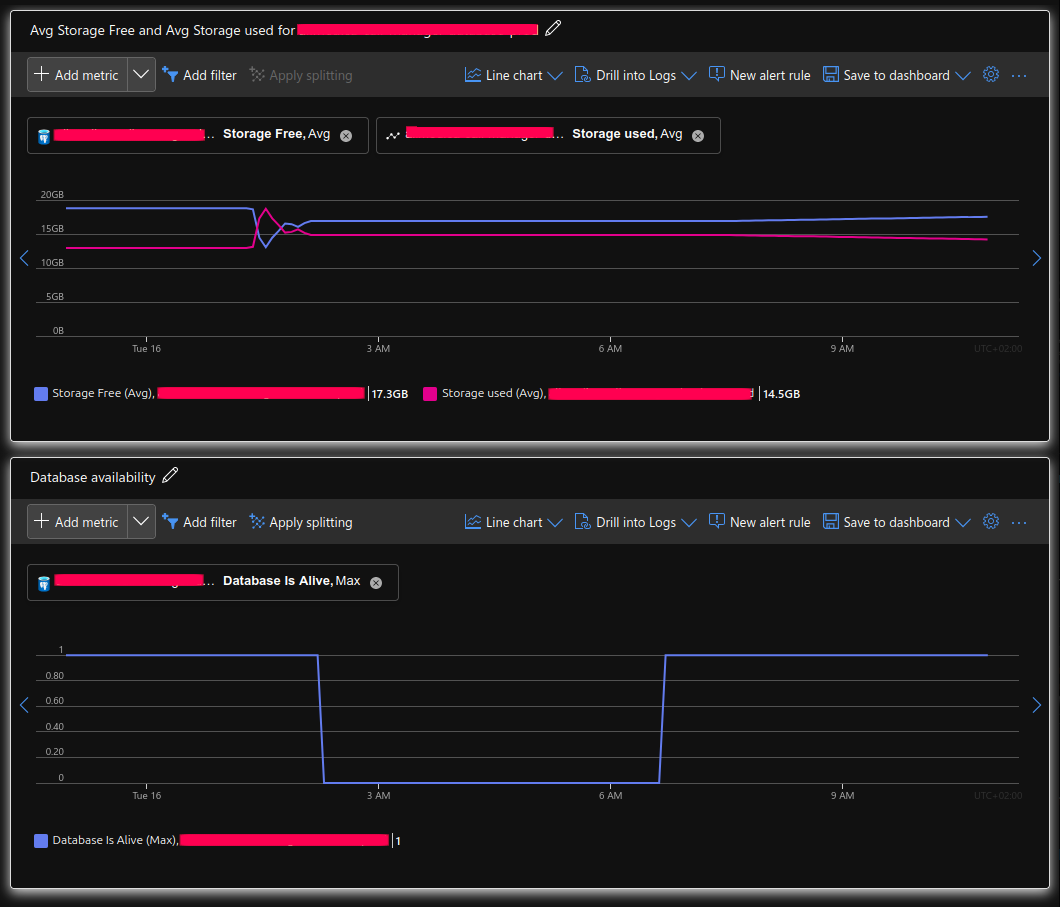The height and width of the screenshot is (907, 1060).
Task: Expand Add metric dropdown arrow in storage chart
Action: pyautogui.click(x=141, y=74)
